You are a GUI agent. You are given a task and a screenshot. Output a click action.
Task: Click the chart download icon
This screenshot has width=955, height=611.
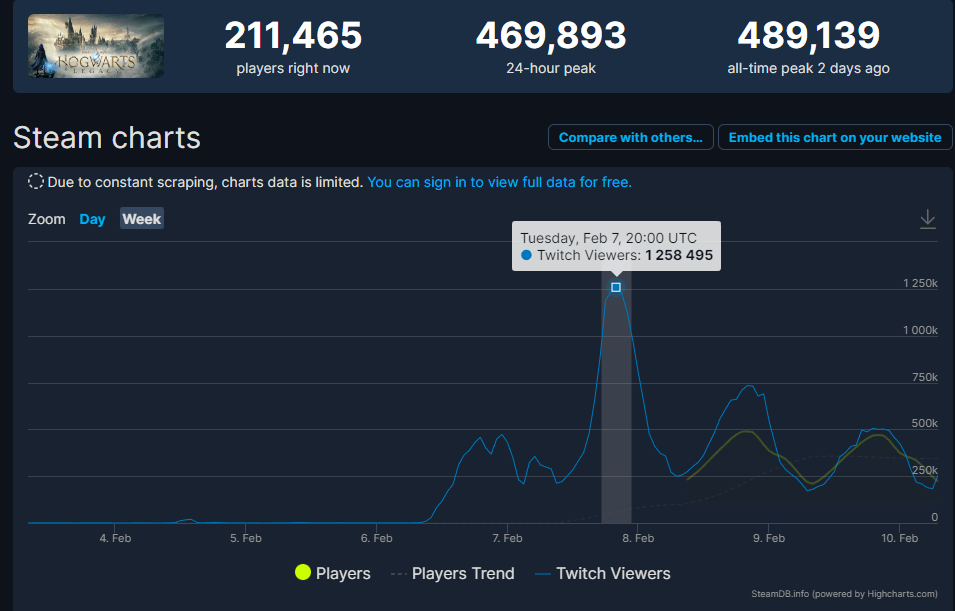tap(928, 219)
